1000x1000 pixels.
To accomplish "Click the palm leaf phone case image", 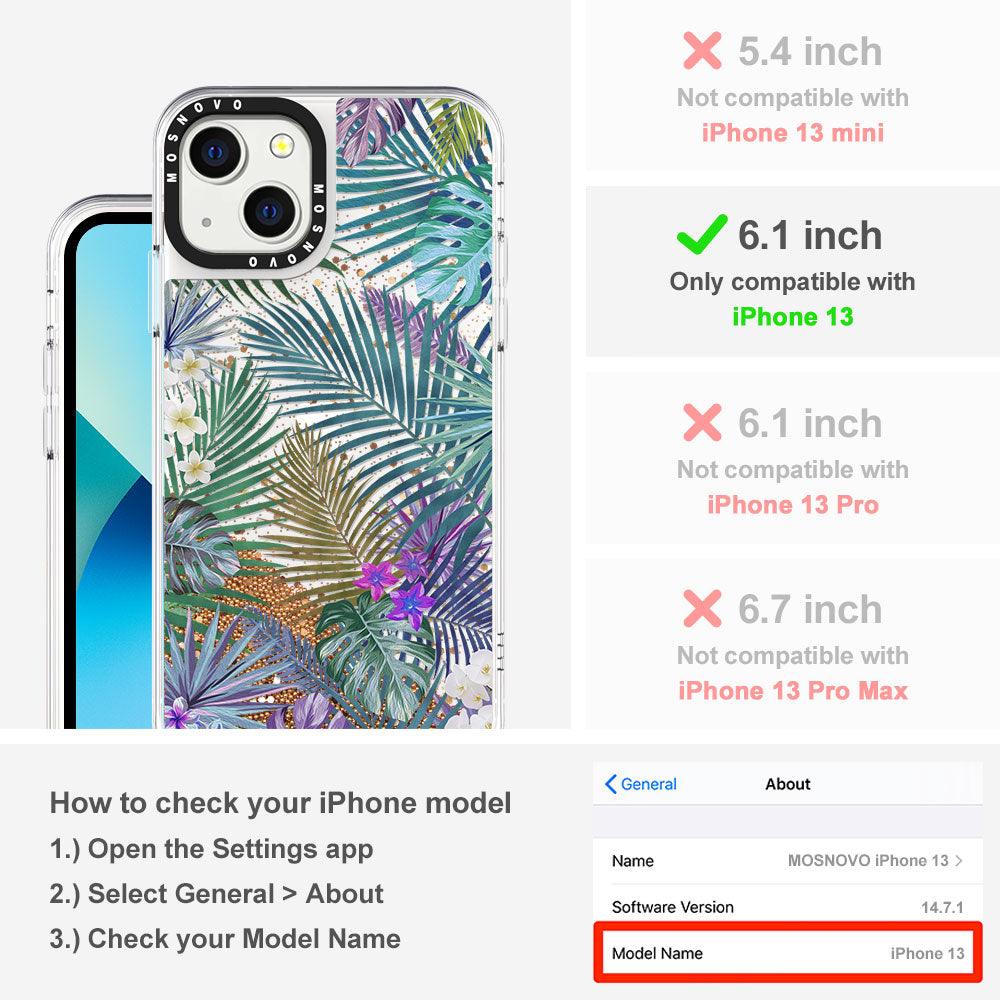I will click(x=328, y=408).
